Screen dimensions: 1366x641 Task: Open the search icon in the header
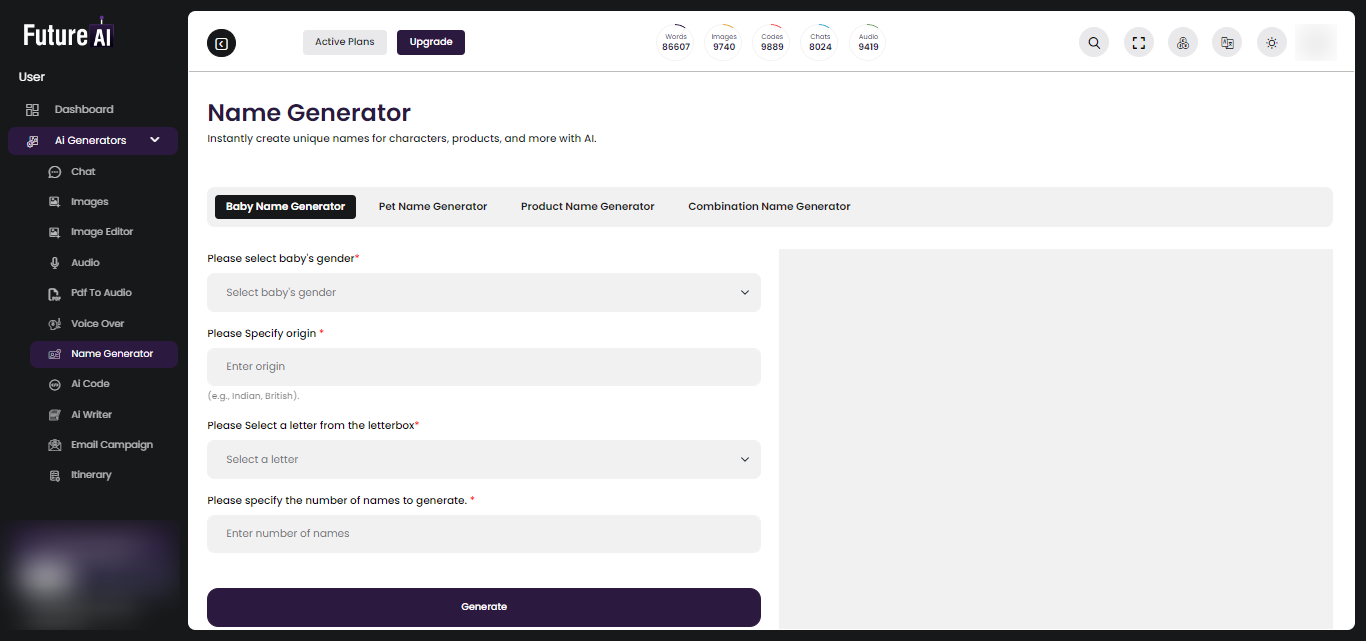pos(1093,42)
